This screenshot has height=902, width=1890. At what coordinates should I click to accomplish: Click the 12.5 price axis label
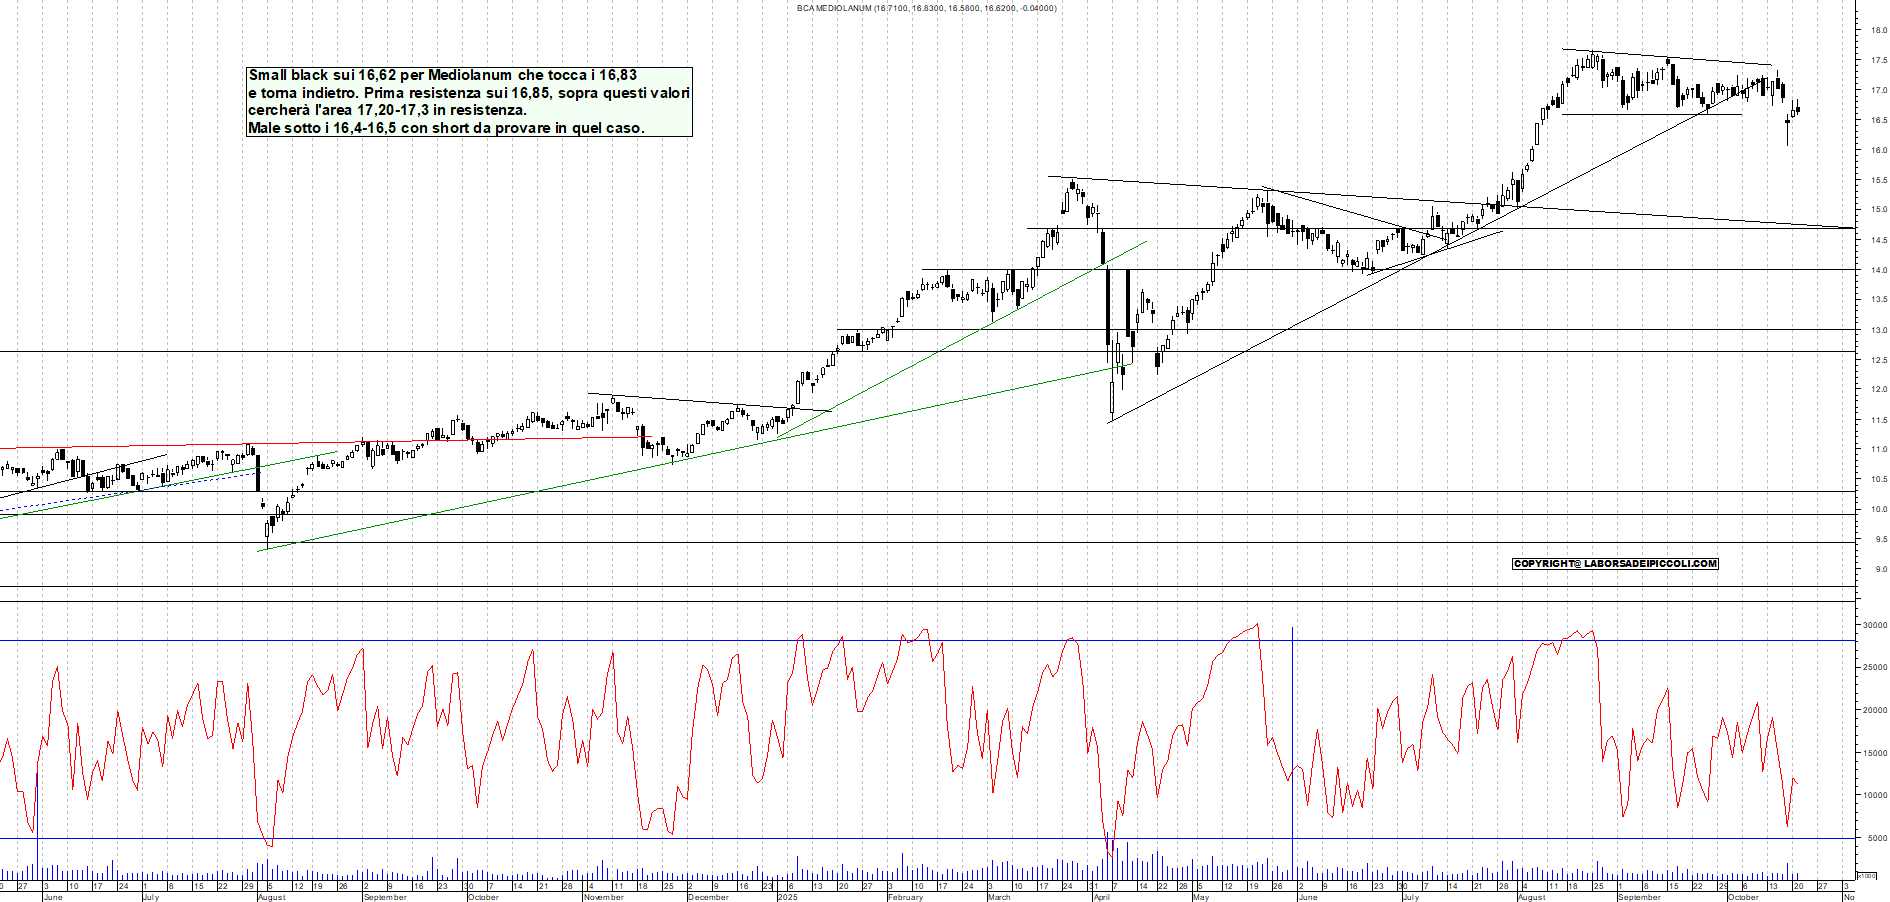[x=1878, y=360]
